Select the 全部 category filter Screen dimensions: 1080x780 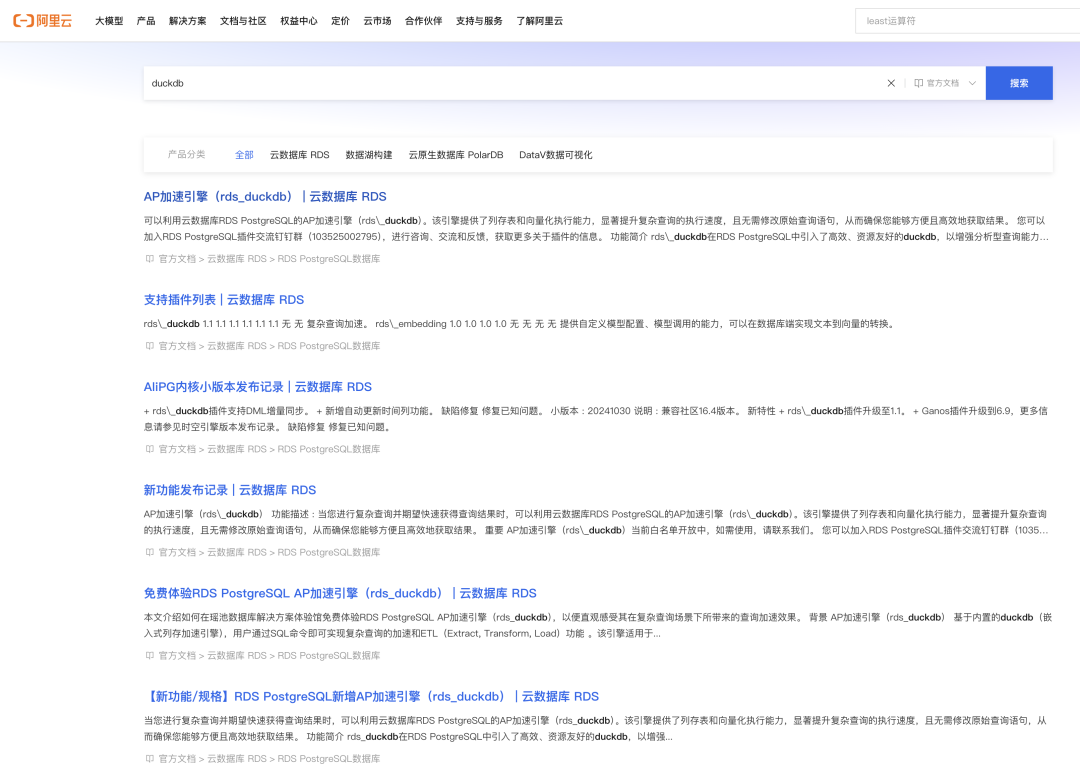click(244, 155)
